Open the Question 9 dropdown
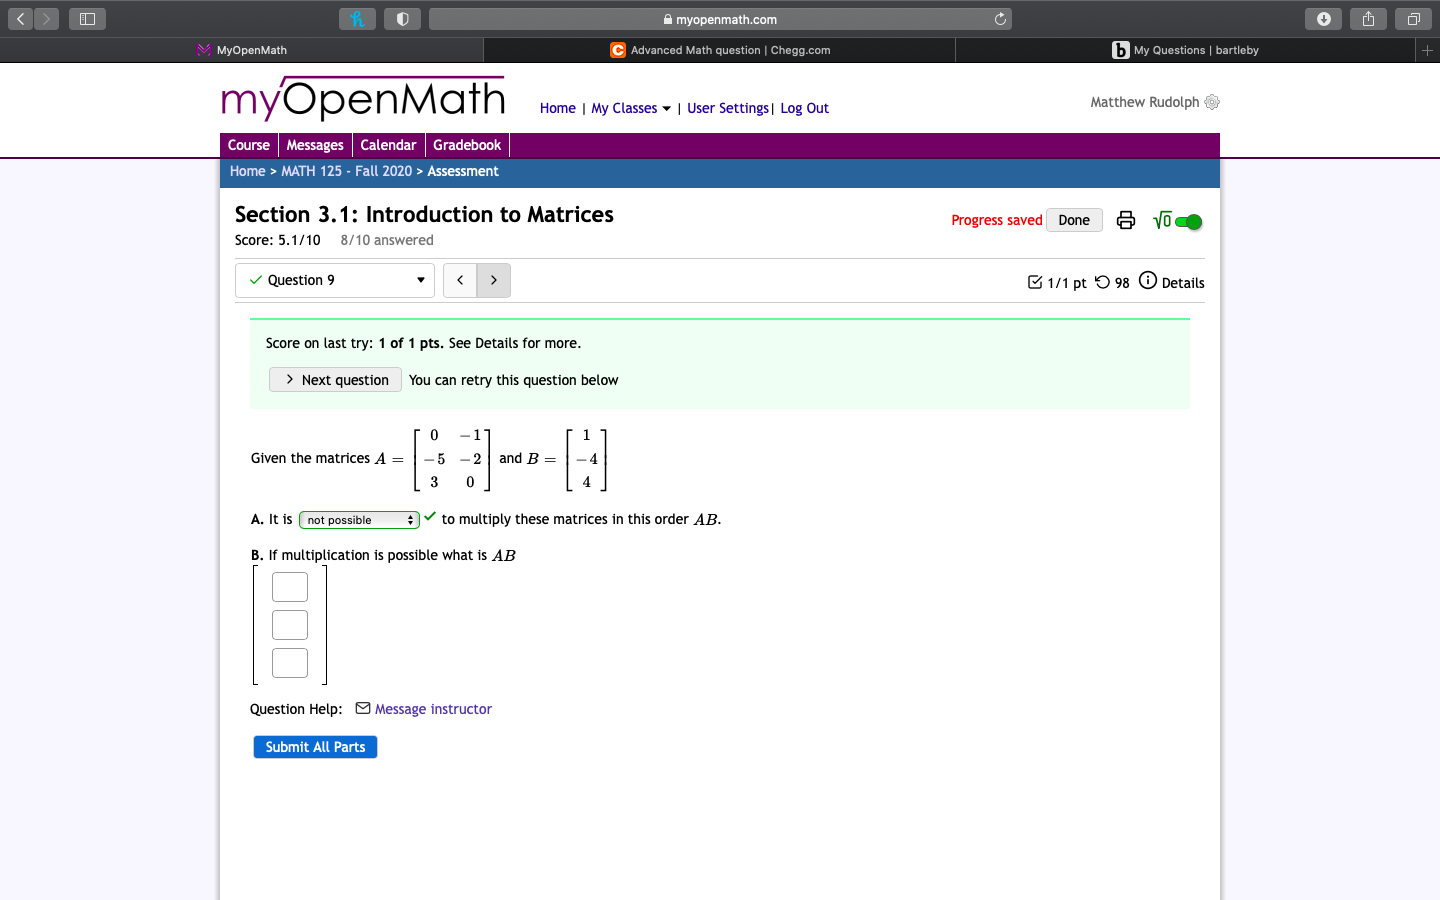 334,280
